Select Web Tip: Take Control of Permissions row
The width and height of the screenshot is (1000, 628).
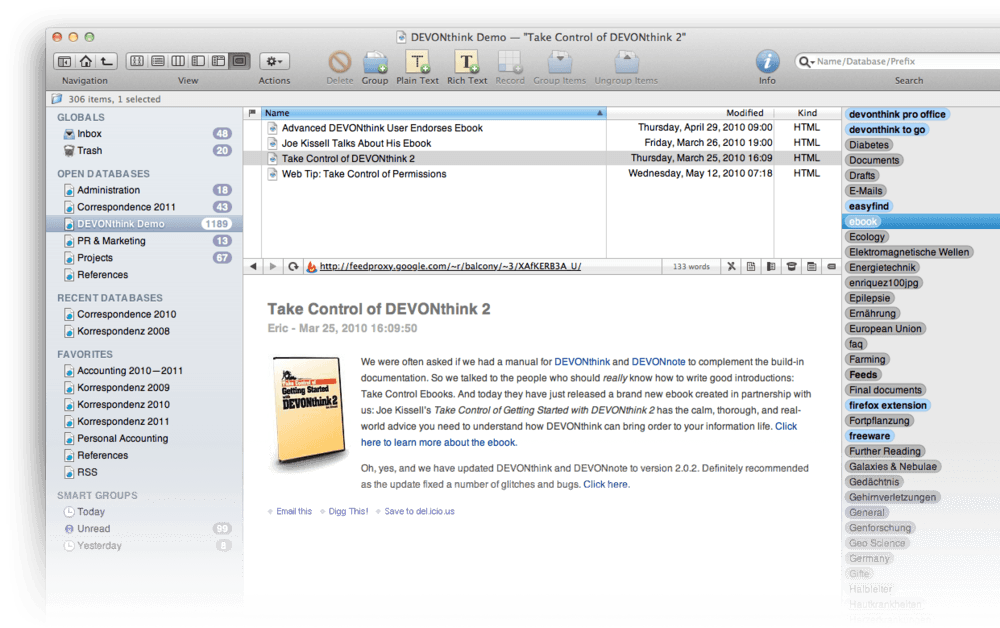[x=542, y=173]
